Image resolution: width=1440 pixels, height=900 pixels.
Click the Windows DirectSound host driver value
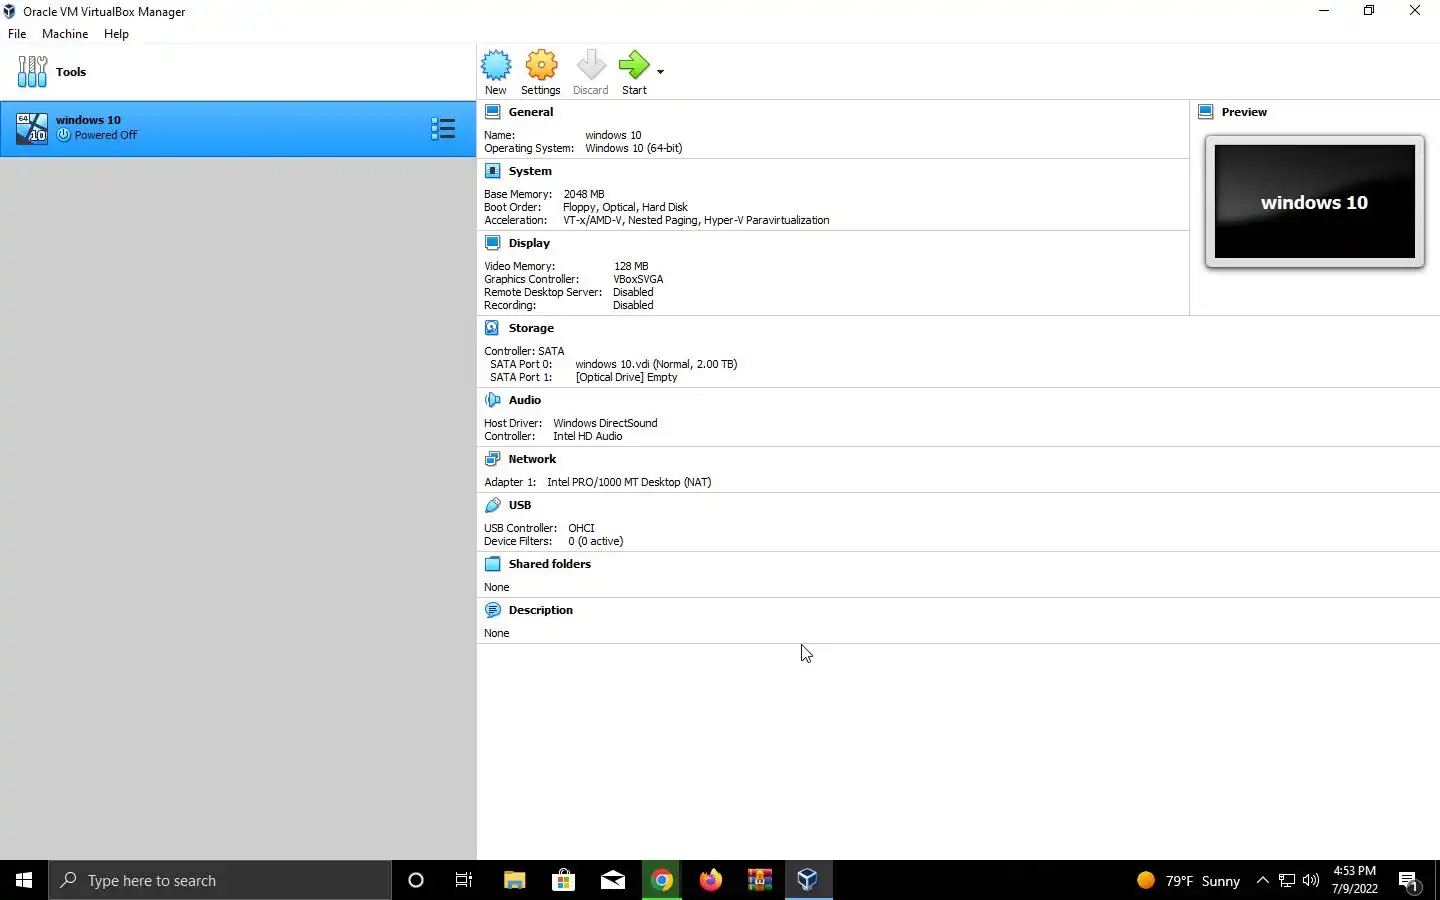pos(605,423)
